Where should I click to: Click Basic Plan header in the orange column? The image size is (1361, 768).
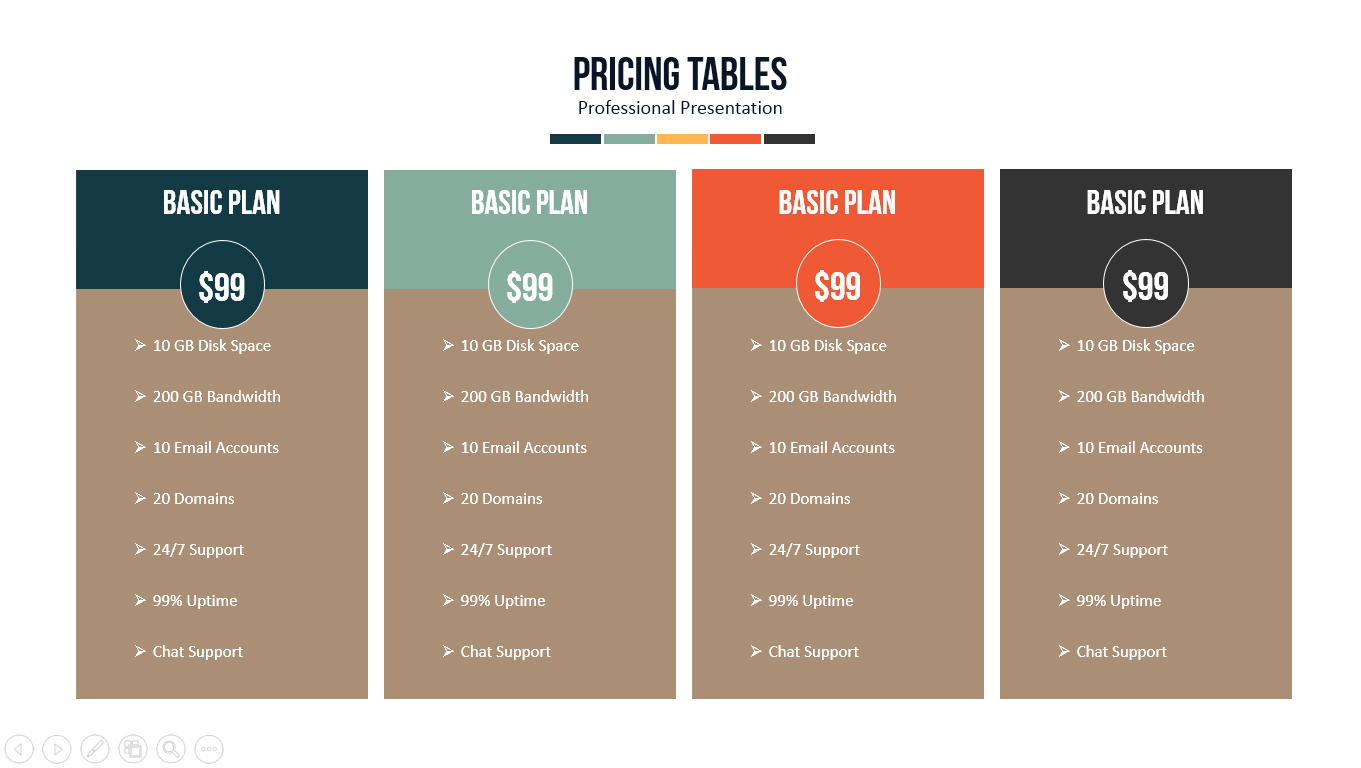click(x=838, y=203)
